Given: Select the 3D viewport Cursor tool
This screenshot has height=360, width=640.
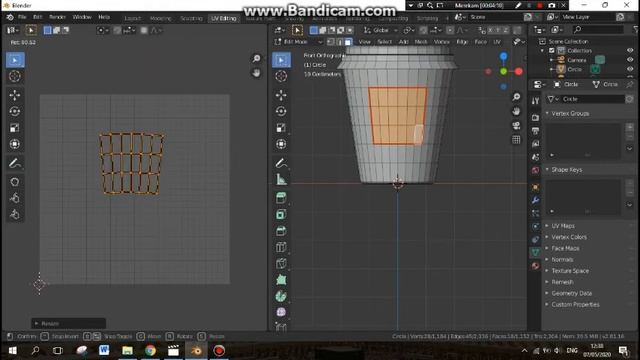Looking at the screenshot, I should click(281, 76).
